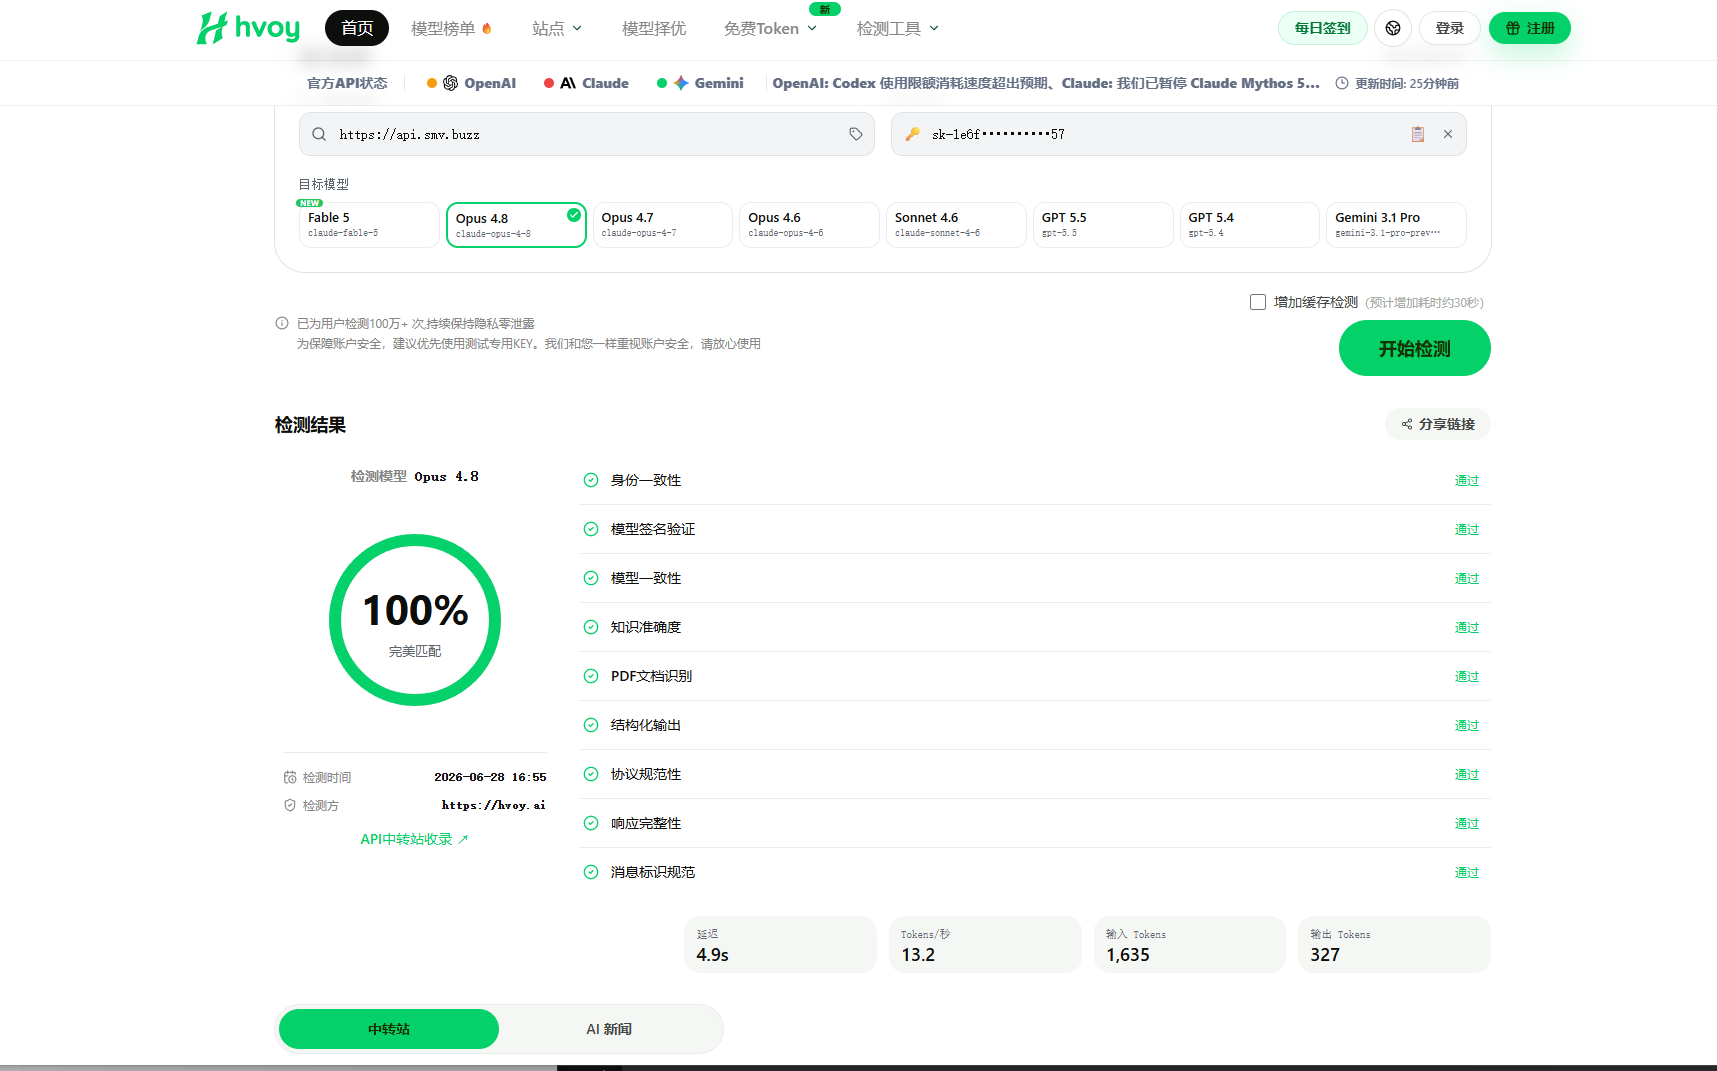Open the 模型榜单 nav item
This screenshot has height=1071, width=1717.
click(451, 28)
